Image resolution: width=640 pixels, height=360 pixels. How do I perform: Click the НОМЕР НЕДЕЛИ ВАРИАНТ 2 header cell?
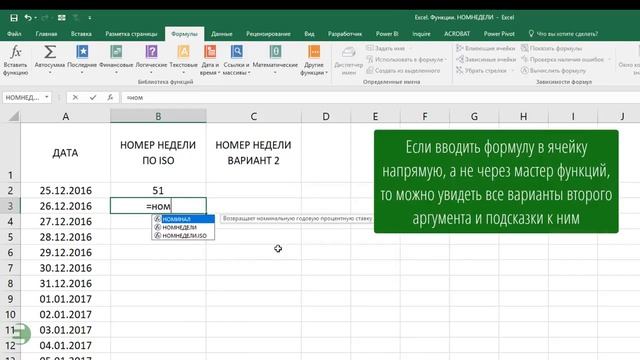pyautogui.click(x=253, y=153)
